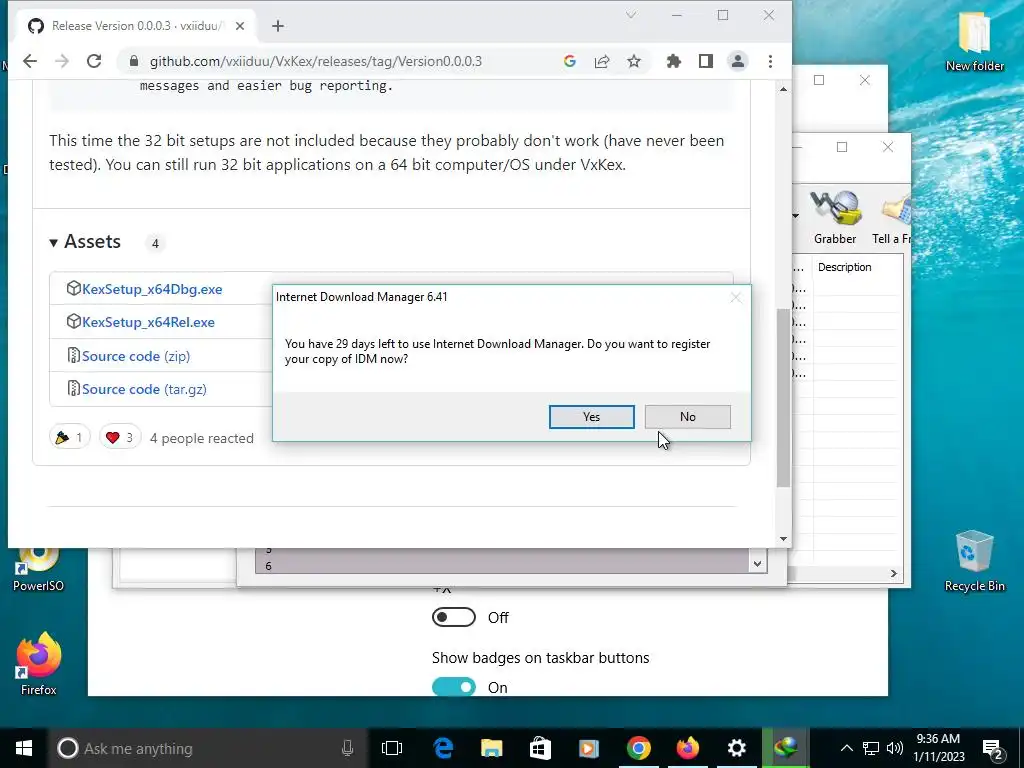Click Chrome scrollbar down arrow

point(783,539)
